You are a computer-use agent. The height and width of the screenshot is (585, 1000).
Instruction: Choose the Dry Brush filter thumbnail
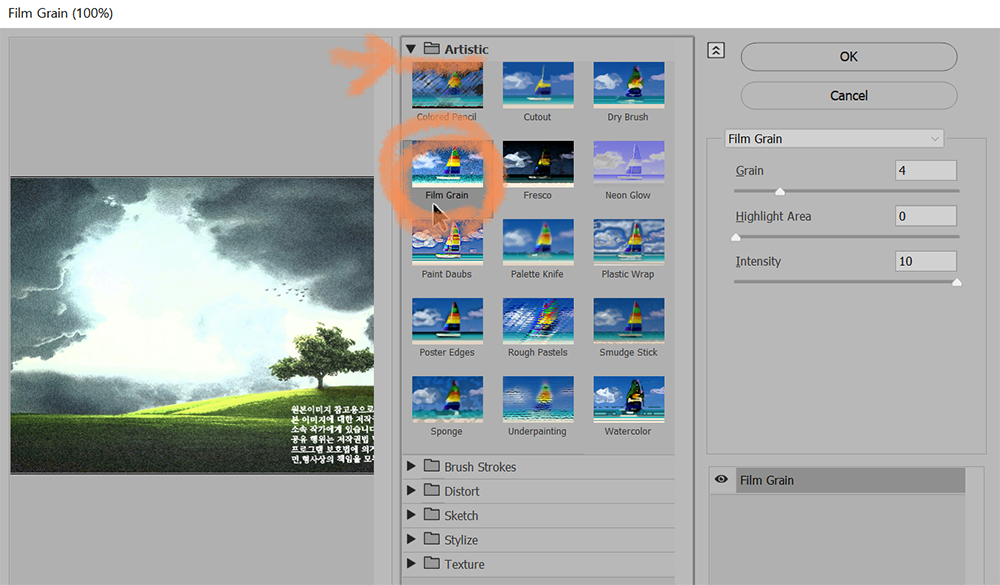coord(628,85)
